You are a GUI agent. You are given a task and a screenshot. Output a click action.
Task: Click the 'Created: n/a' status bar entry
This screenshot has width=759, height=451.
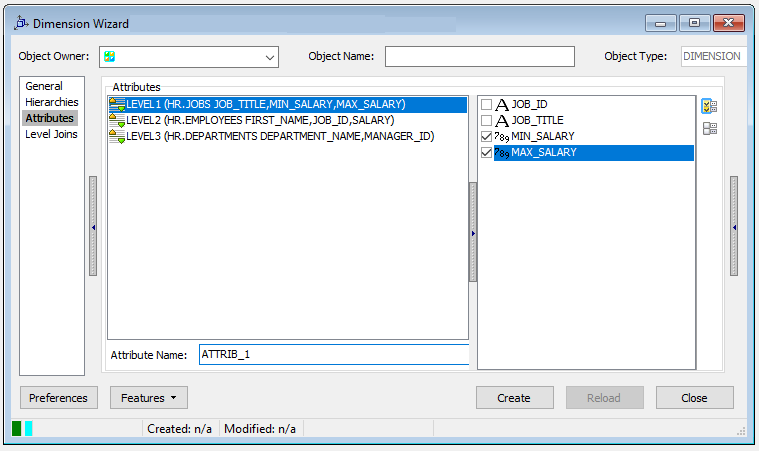click(180, 429)
